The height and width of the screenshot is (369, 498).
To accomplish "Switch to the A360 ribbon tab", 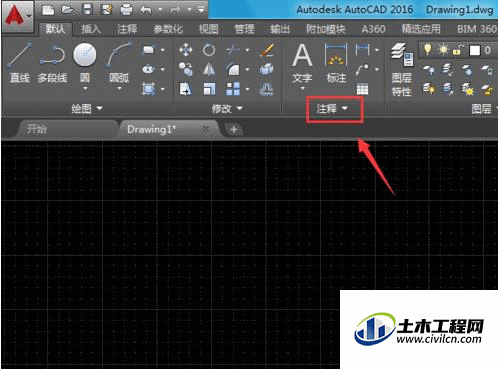I will 373,29.
